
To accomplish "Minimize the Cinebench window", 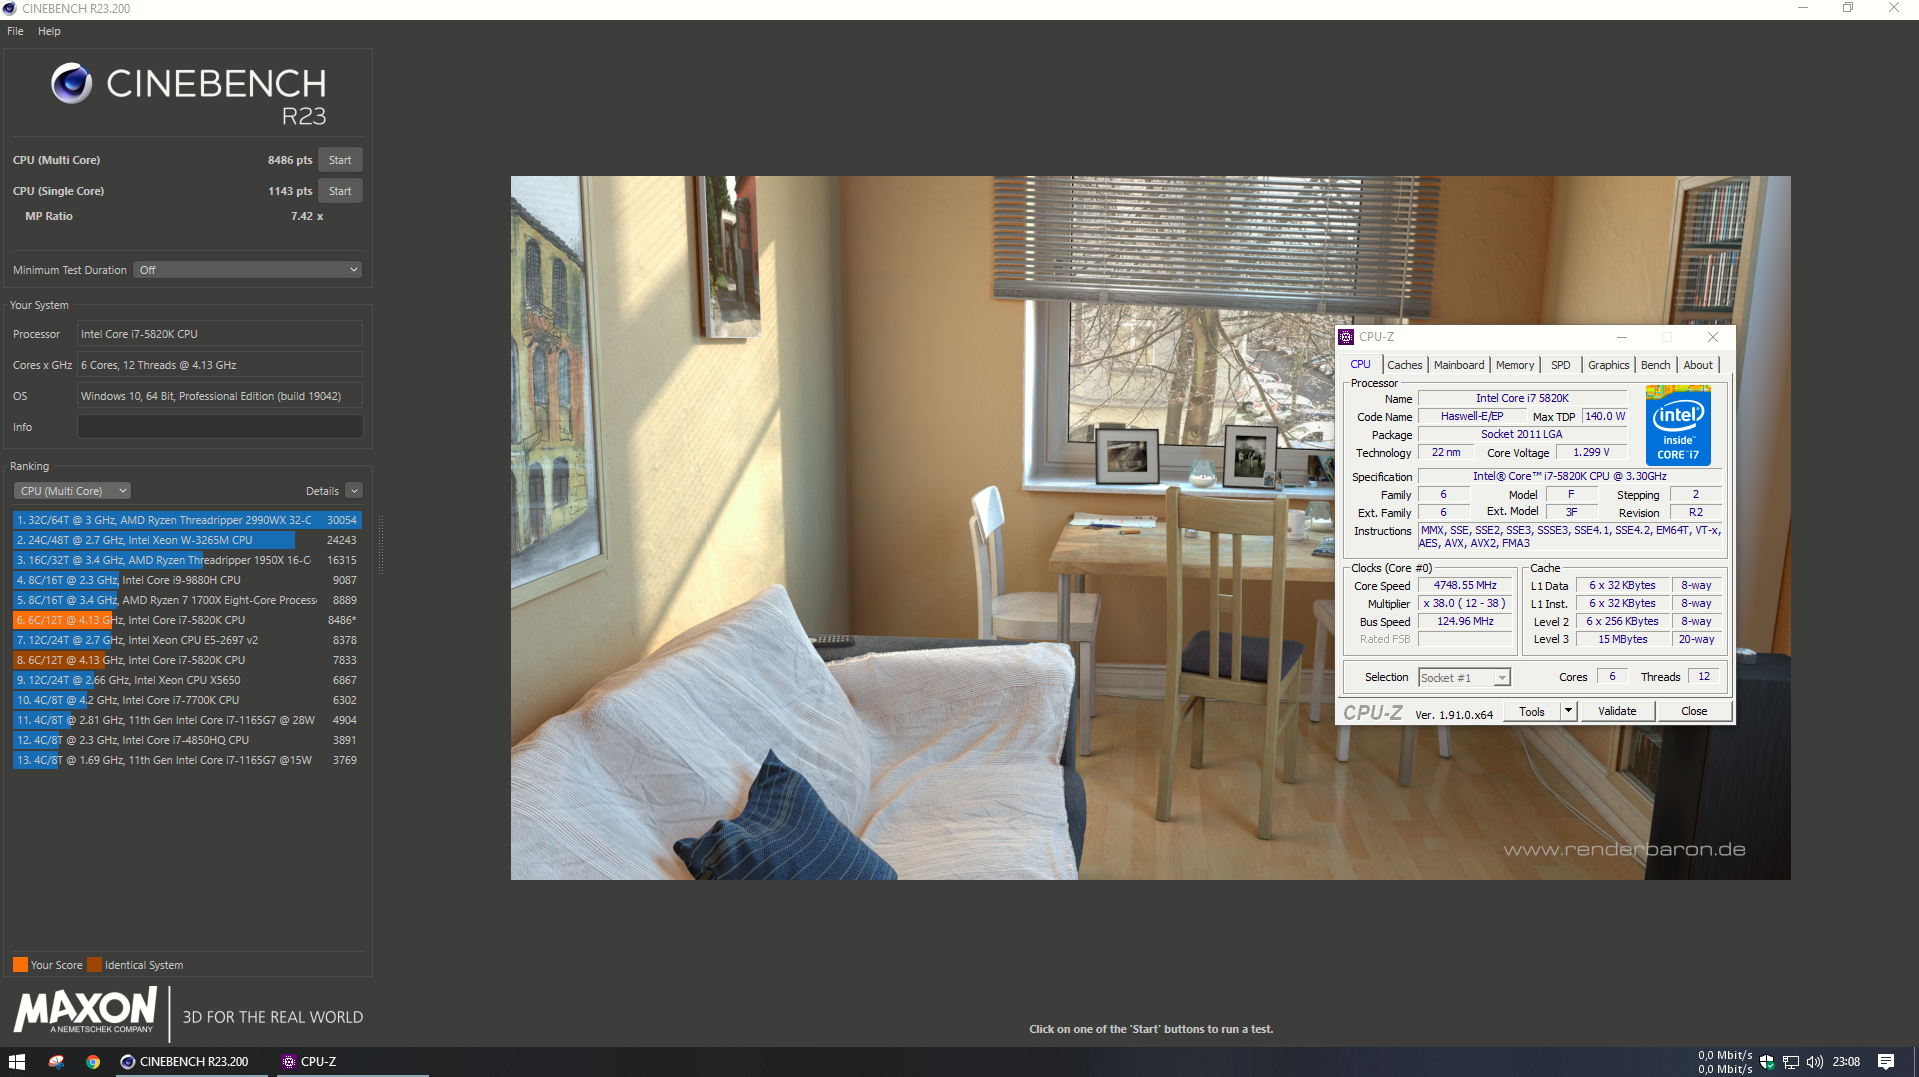I will (x=1803, y=8).
